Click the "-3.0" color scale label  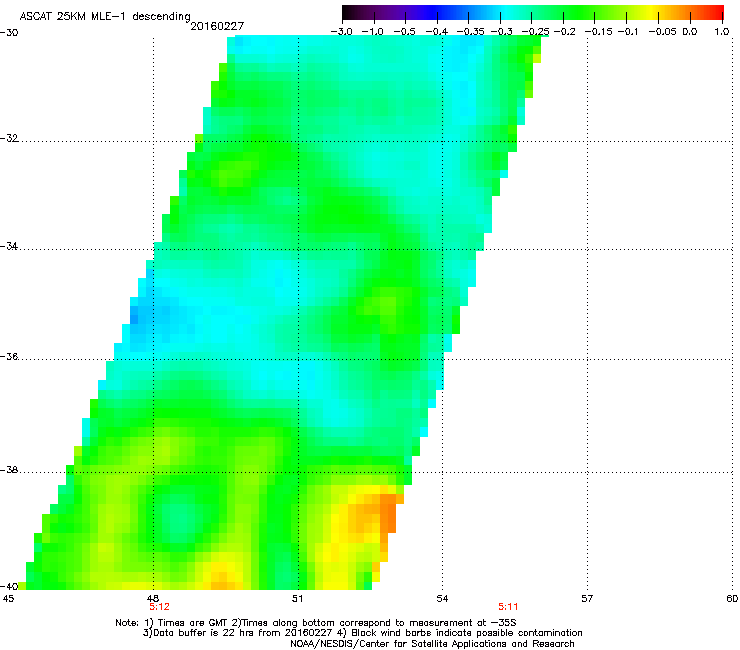(341, 32)
